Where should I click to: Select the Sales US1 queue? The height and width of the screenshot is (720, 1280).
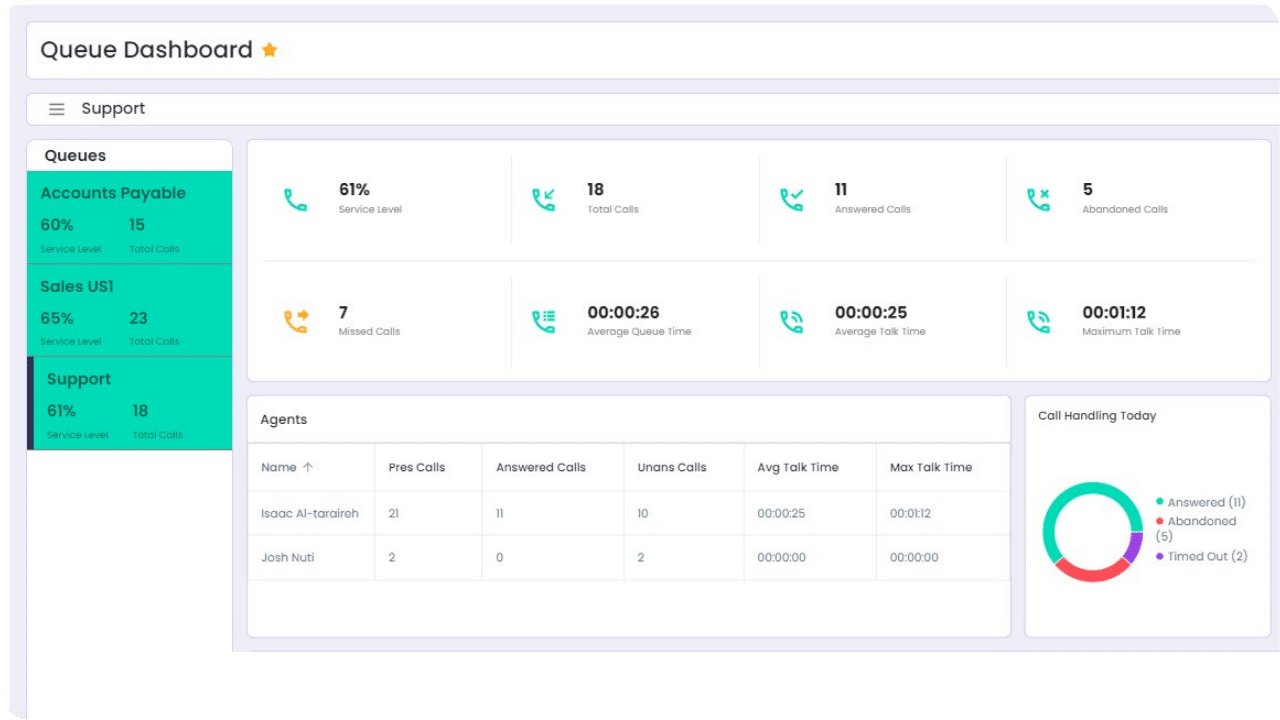pyautogui.click(x=130, y=310)
